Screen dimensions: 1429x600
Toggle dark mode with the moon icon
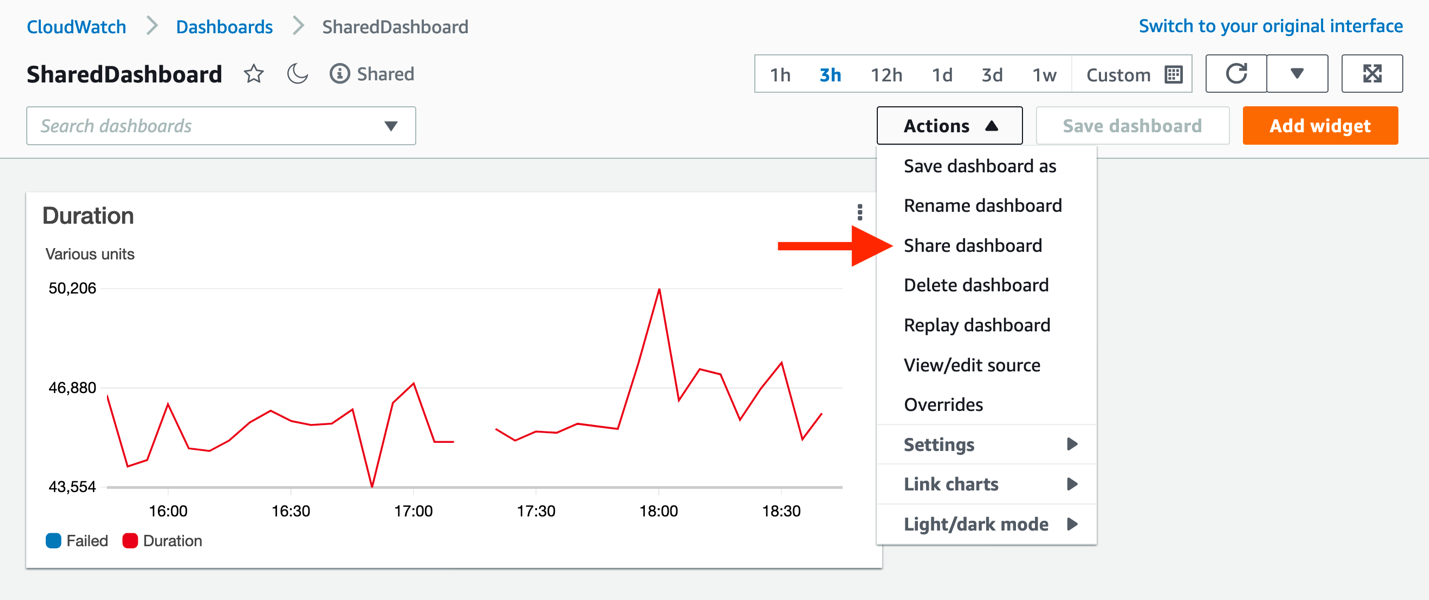pyautogui.click(x=297, y=73)
